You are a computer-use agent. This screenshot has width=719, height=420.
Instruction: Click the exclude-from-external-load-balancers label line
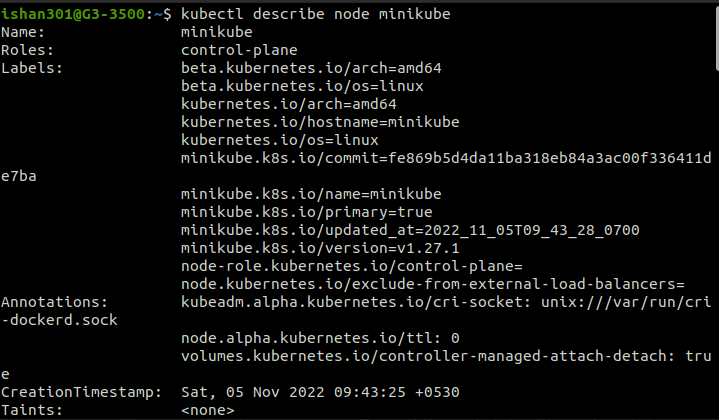(x=432, y=284)
